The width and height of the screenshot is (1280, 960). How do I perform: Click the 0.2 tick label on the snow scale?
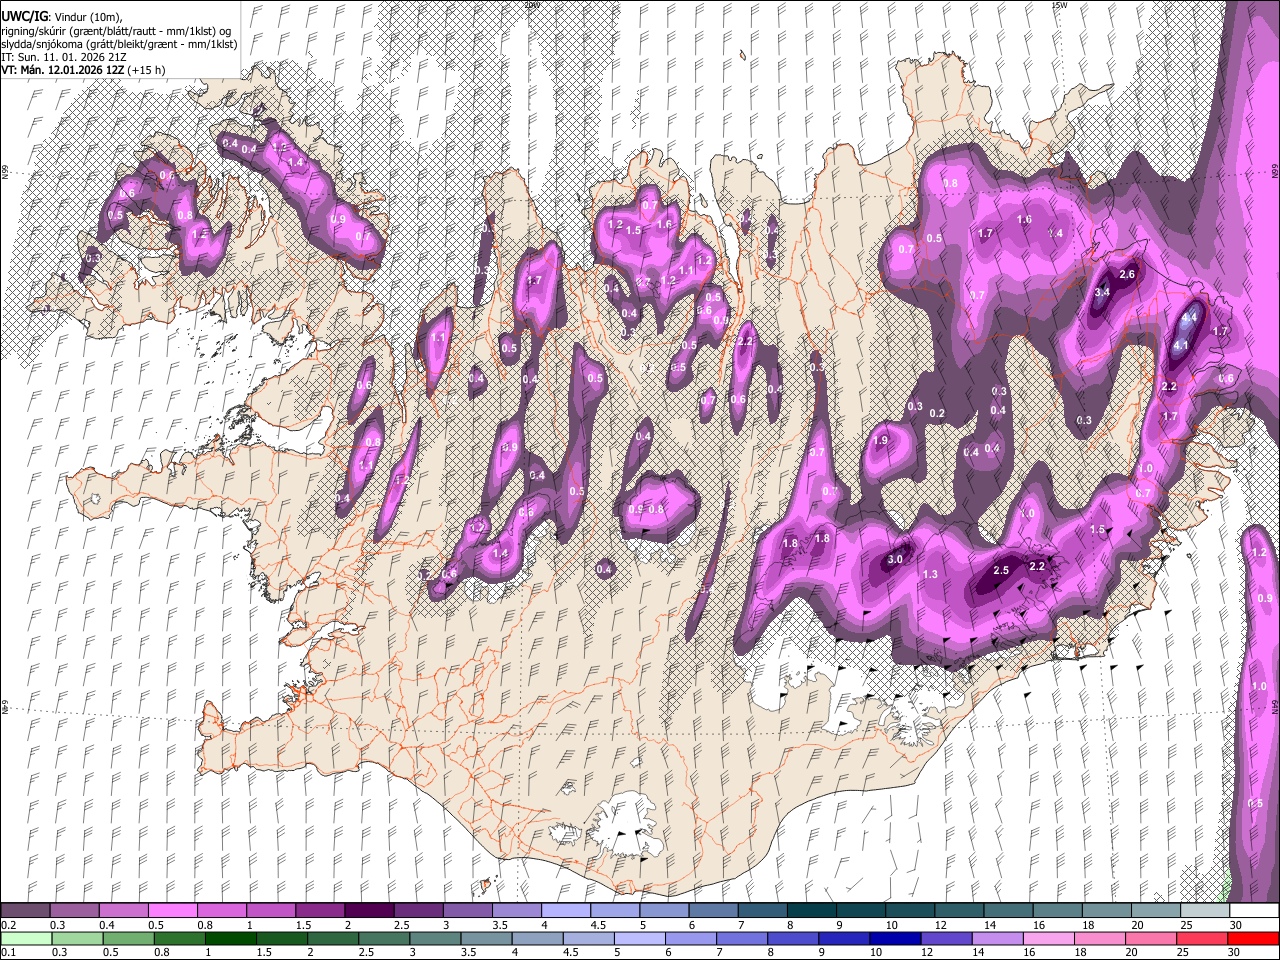[x=8, y=925]
